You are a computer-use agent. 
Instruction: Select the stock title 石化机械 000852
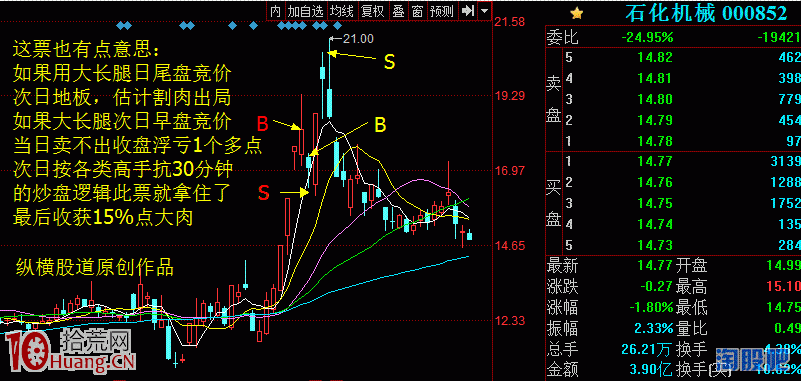706,13
